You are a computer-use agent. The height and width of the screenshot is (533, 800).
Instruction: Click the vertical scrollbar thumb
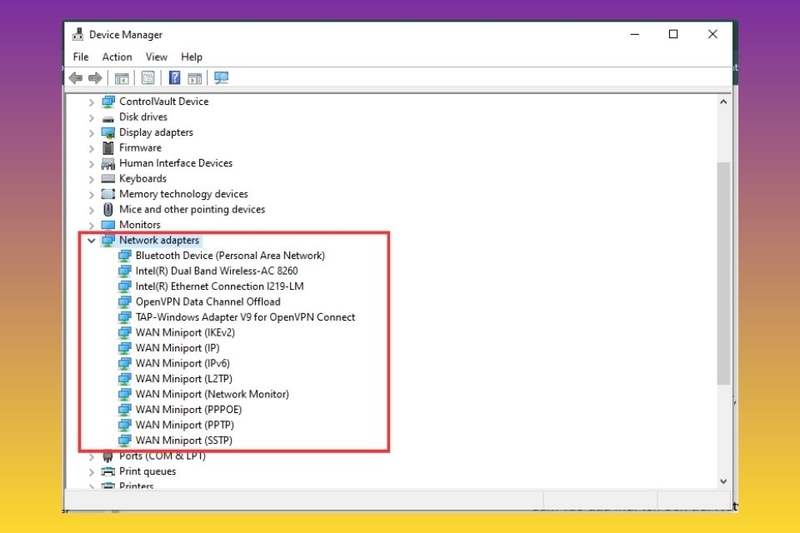[x=723, y=273]
